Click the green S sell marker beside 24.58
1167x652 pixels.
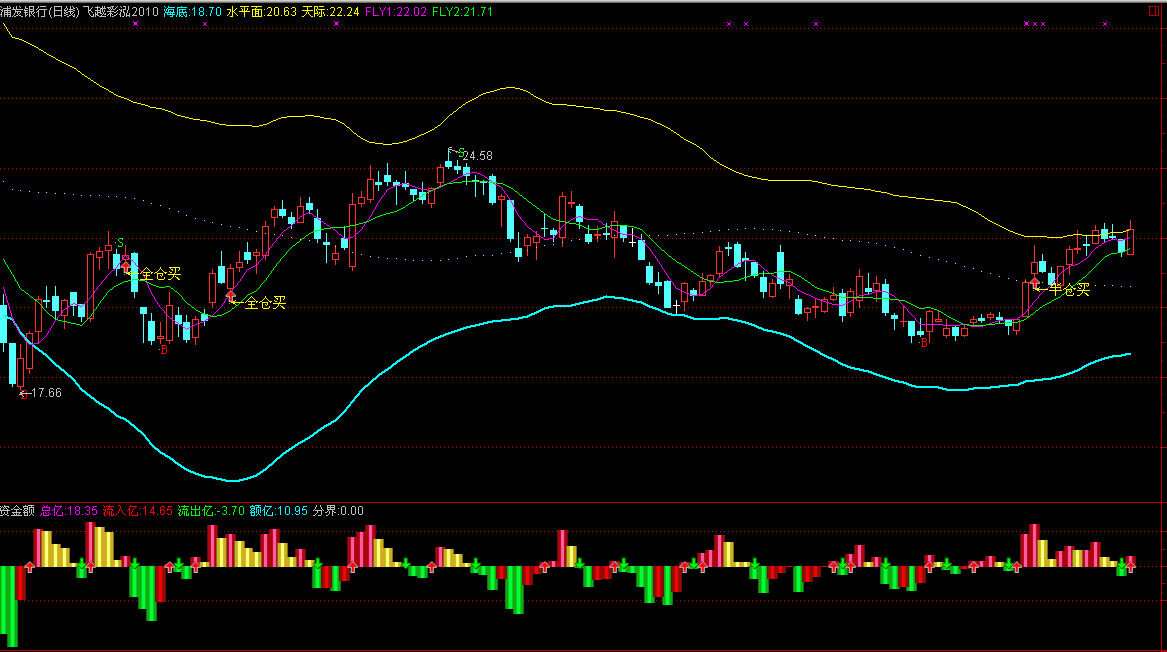click(x=461, y=152)
